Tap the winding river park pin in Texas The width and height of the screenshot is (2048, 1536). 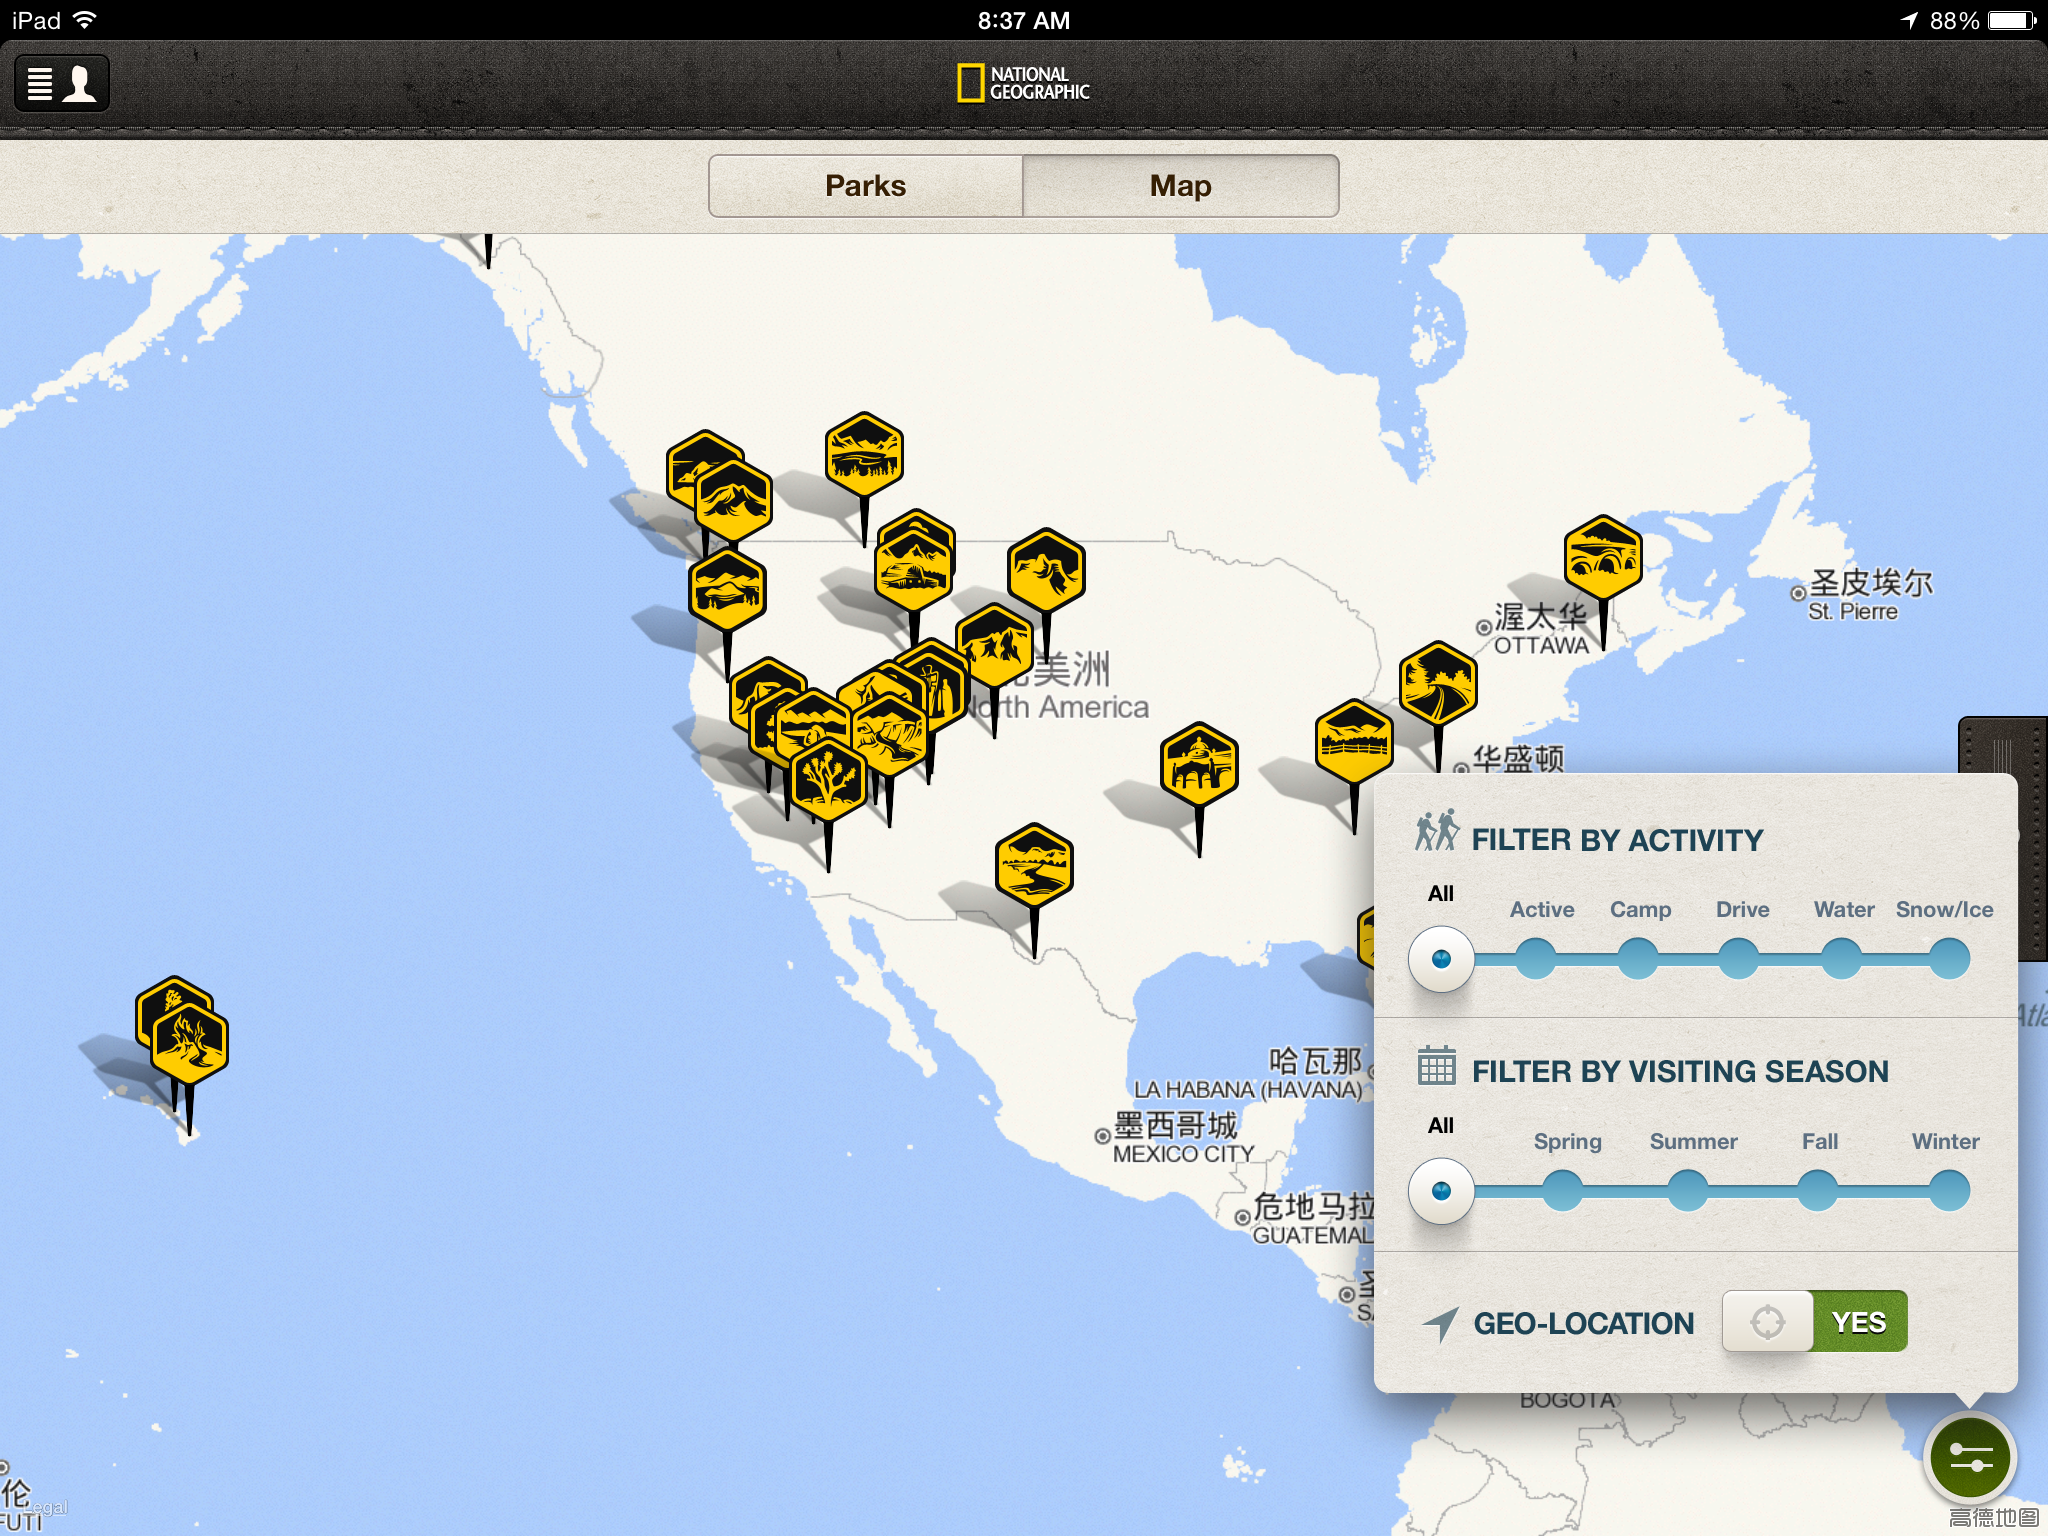tap(1034, 866)
